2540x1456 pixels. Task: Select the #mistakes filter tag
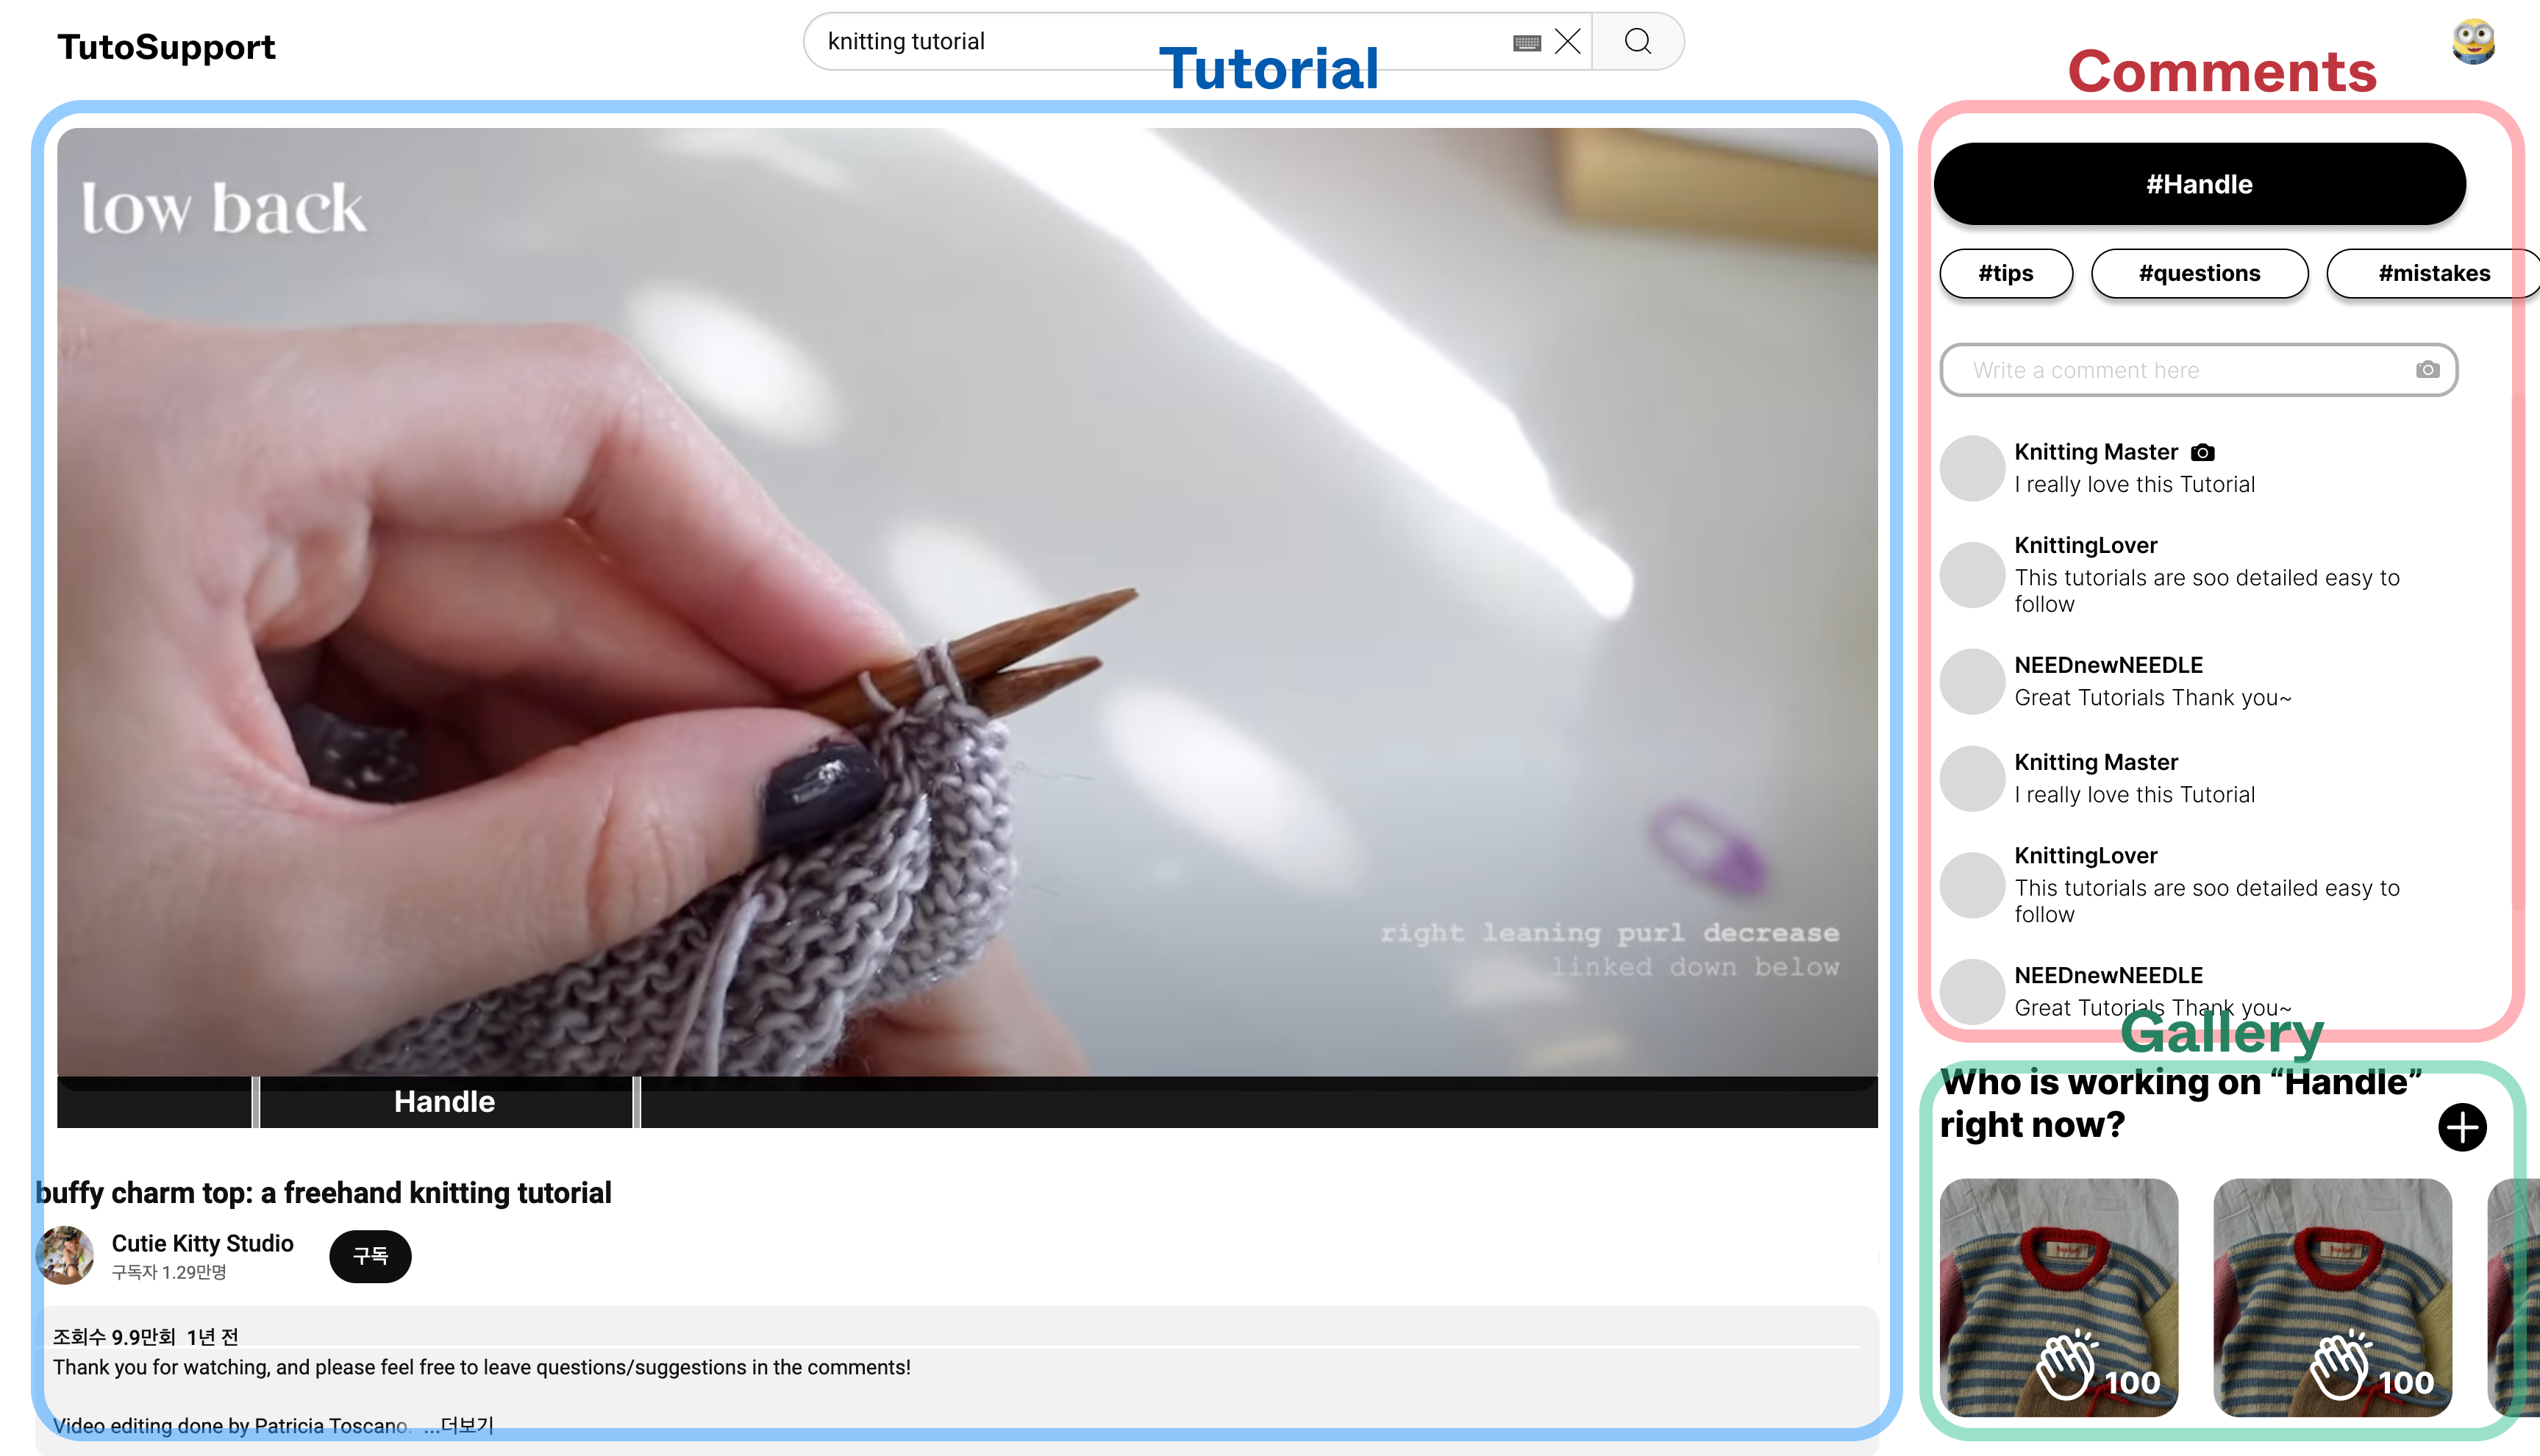(x=2433, y=273)
